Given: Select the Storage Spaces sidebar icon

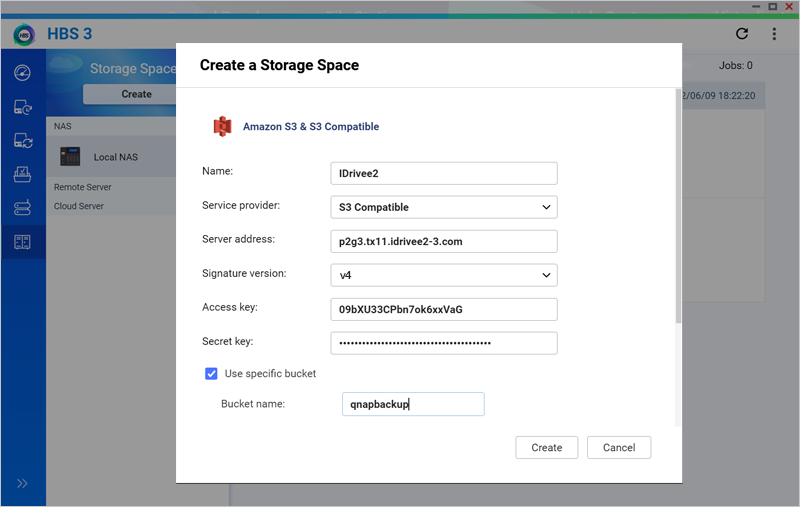Looking at the screenshot, I should click(22, 242).
